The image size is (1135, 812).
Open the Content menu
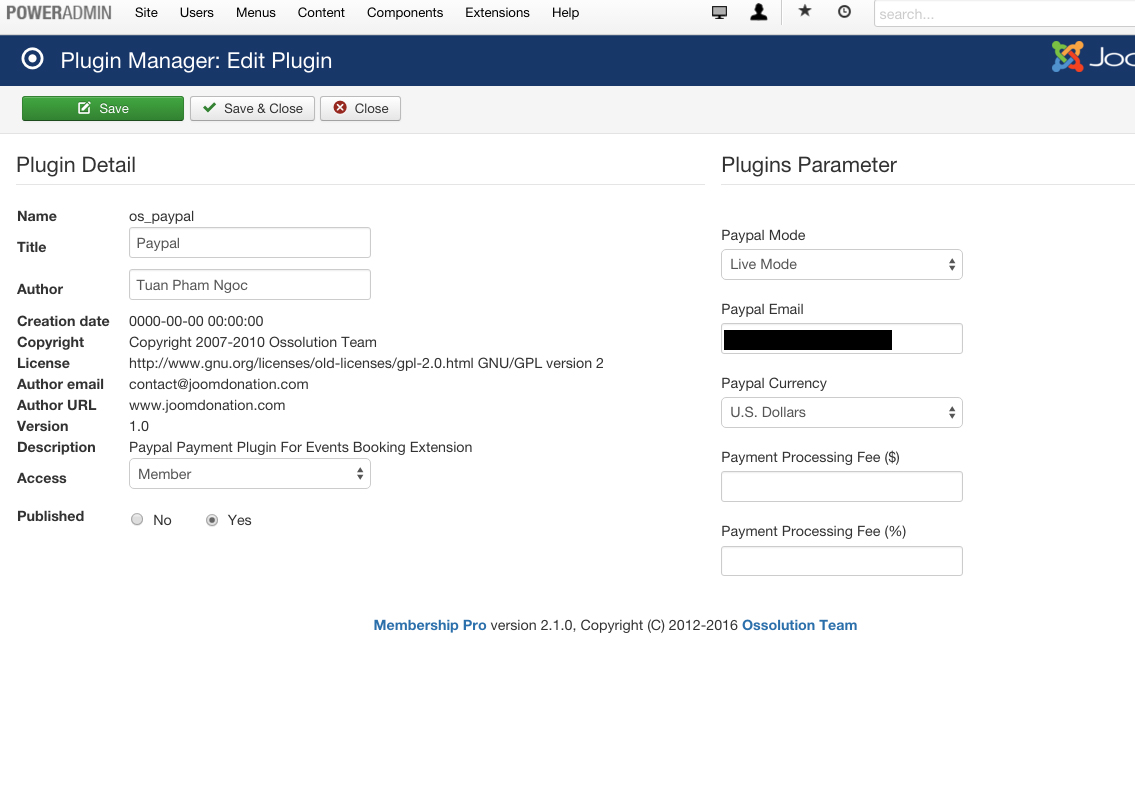(321, 12)
